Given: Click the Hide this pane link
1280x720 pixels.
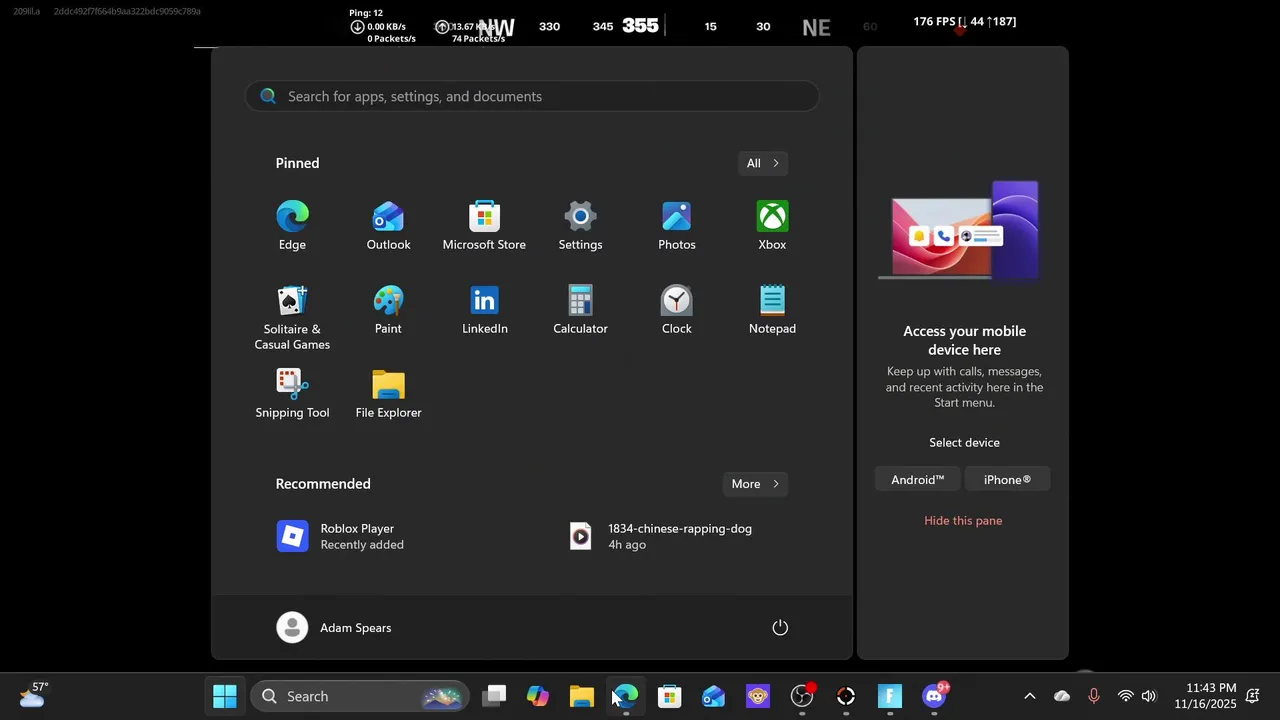Looking at the screenshot, I should click(963, 520).
